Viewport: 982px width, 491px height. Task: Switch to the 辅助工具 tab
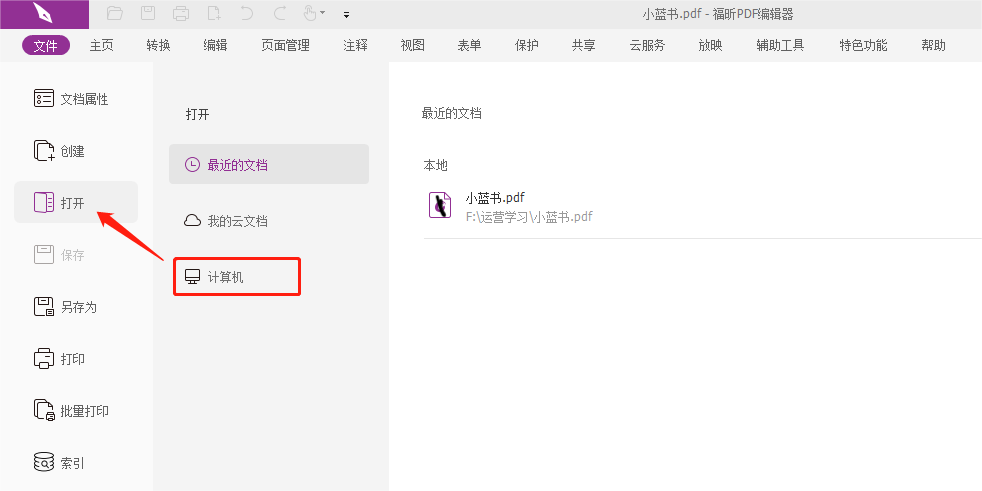(780, 46)
